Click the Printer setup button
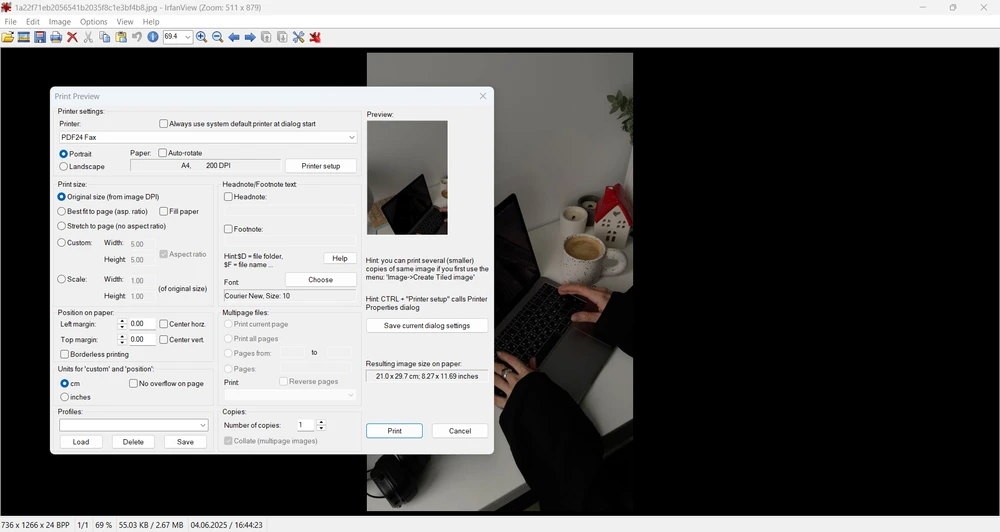Viewport: 1000px width, 532px height. 320,166
